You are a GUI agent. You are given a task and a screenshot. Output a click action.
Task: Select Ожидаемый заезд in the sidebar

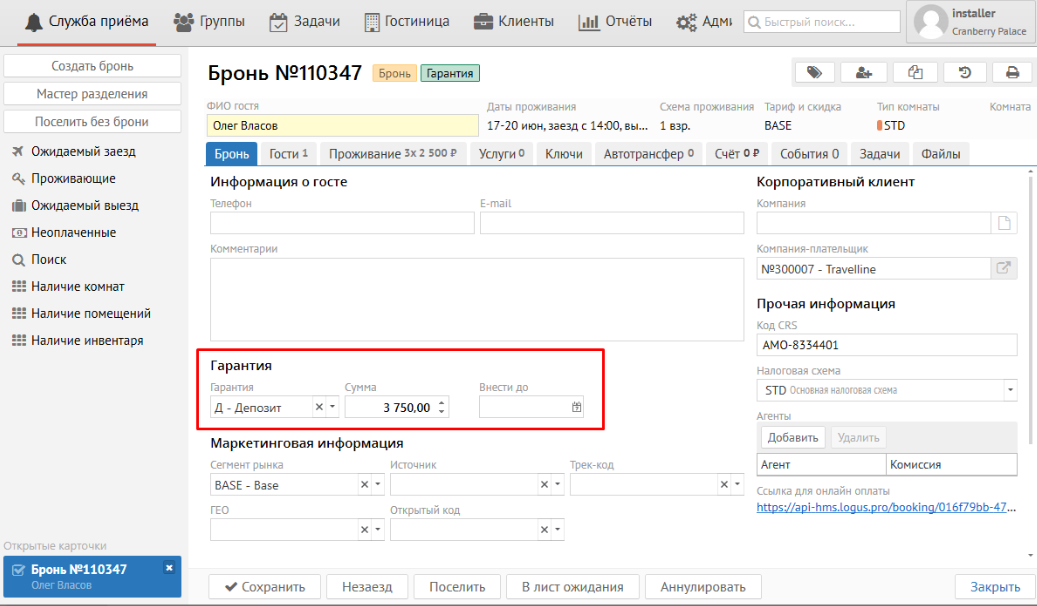click(83, 152)
